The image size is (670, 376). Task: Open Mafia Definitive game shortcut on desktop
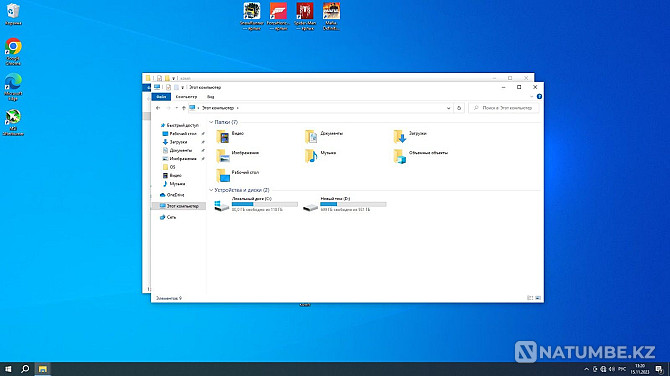pyautogui.click(x=331, y=16)
